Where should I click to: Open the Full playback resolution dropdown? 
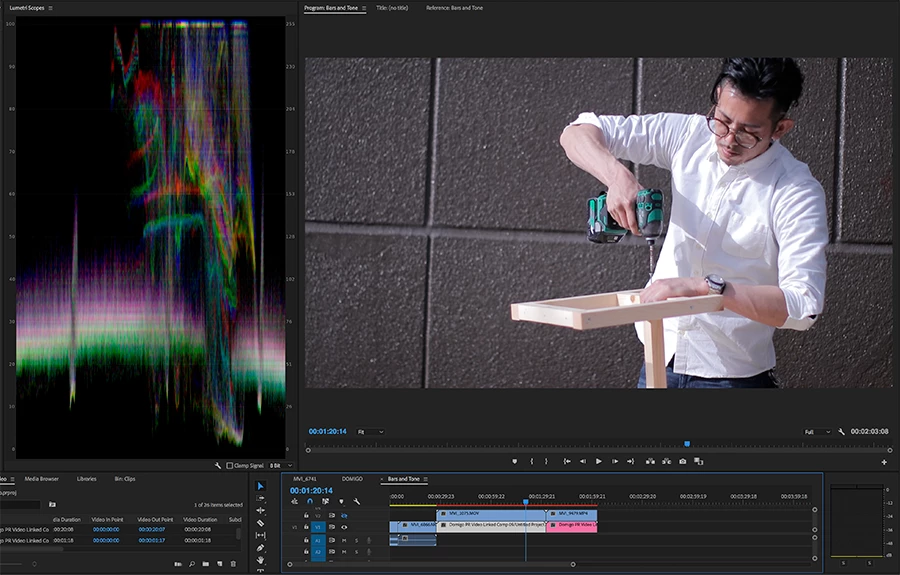[x=817, y=432]
